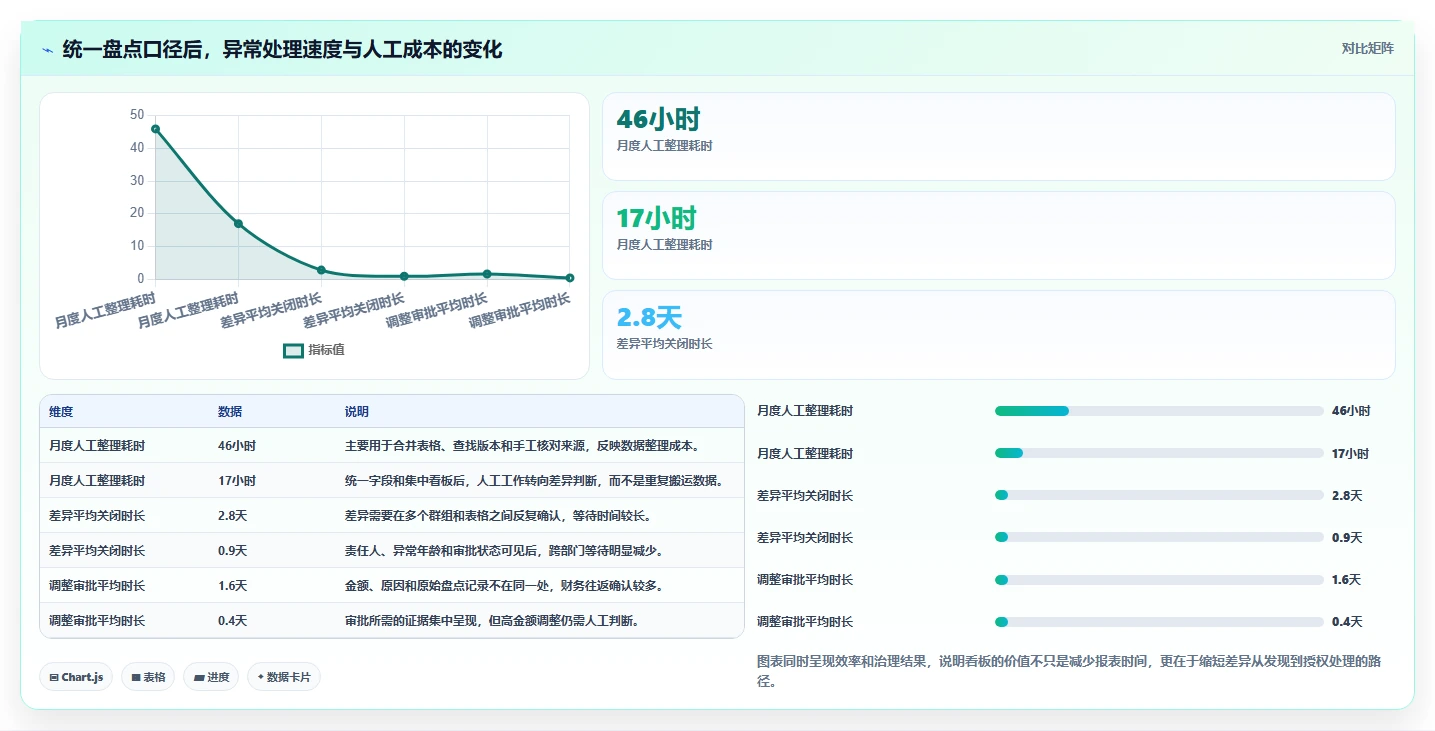Click the 数据 table column header
Image resolution: width=1435 pixels, height=731 pixels.
230,412
